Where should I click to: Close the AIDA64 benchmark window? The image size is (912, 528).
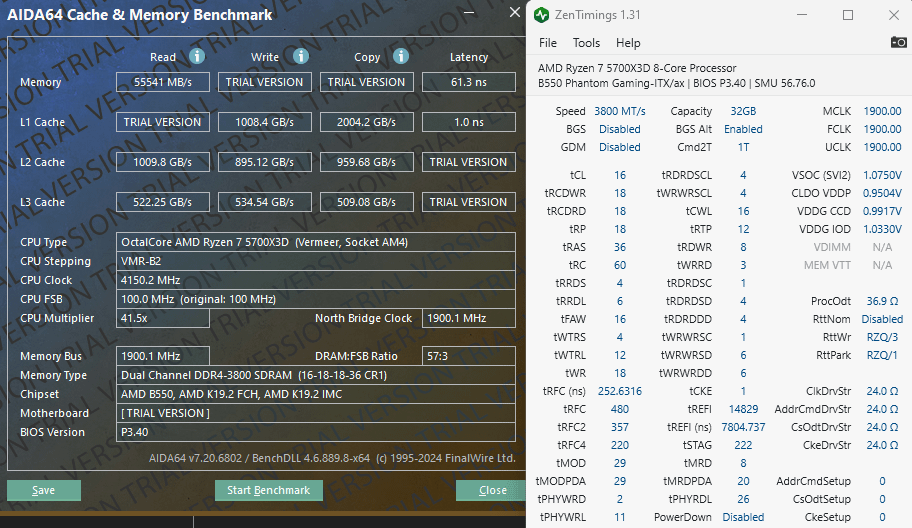[515, 12]
